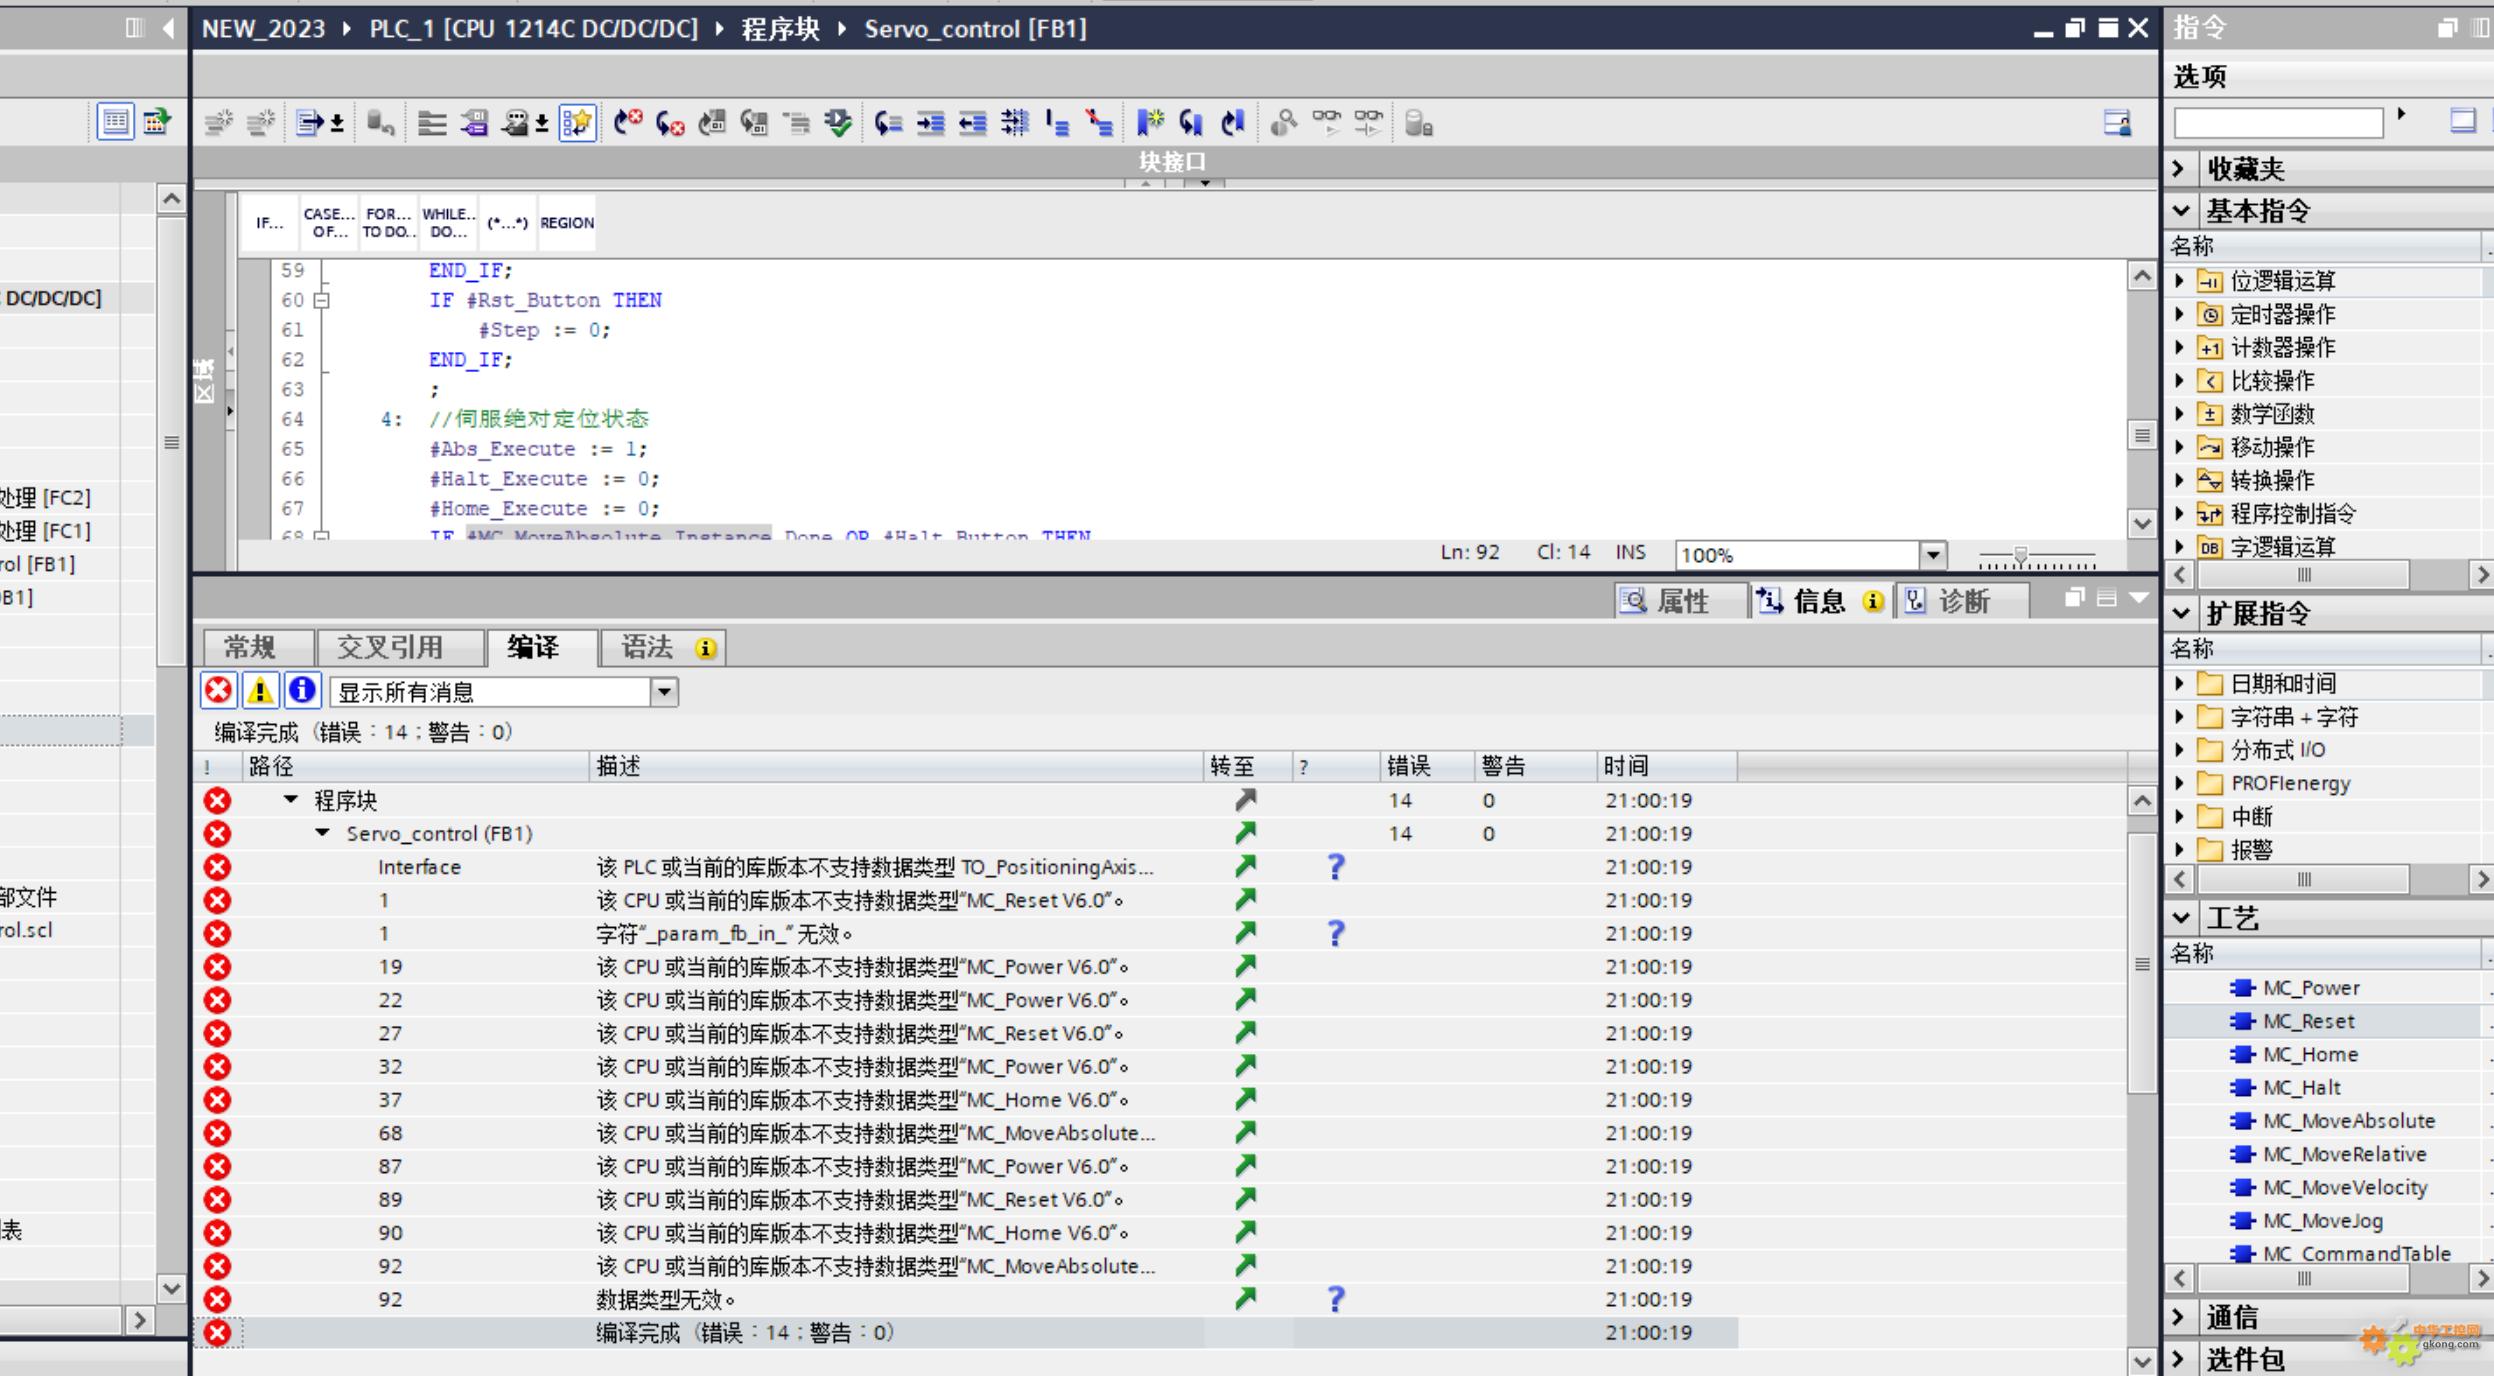Image resolution: width=2494 pixels, height=1376 pixels.
Task: Click the outdent text toolbar icon
Action: pyautogui.click(x=972, y=123)
